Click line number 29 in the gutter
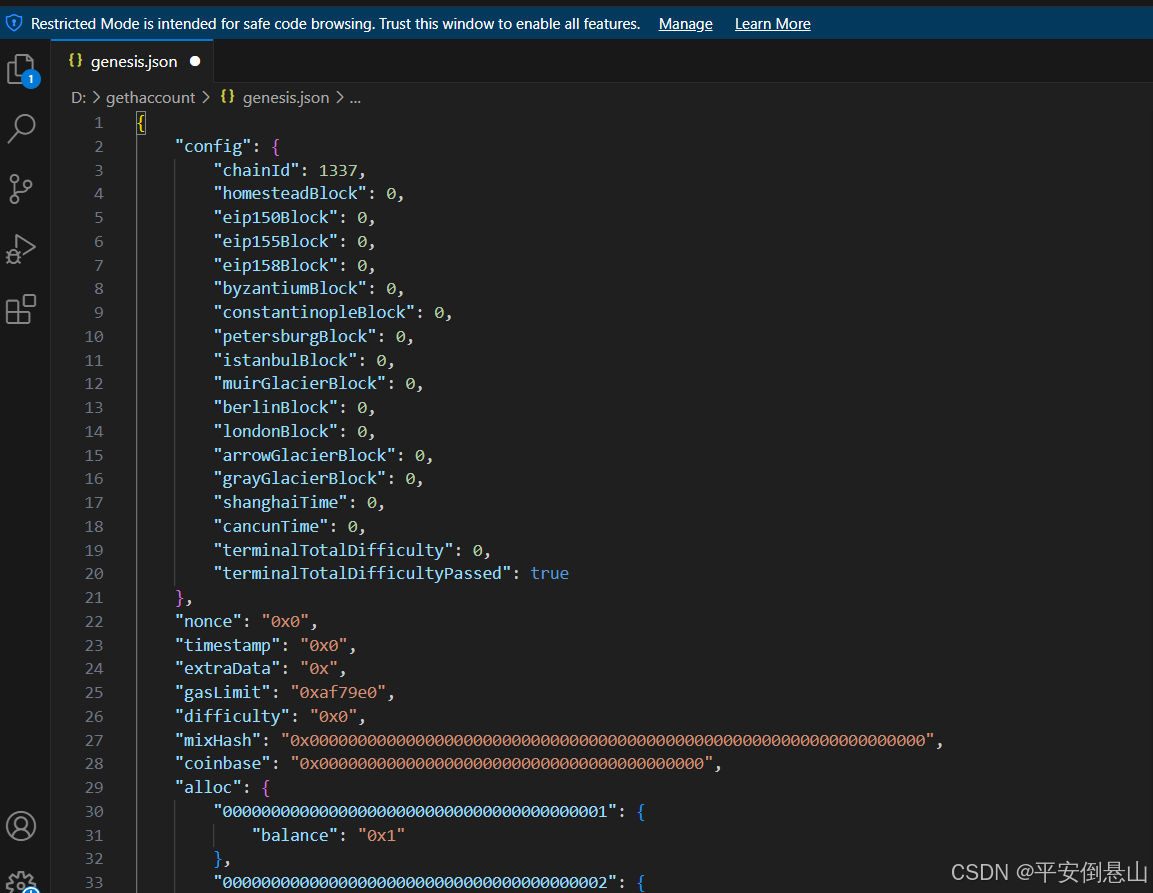The image size is (1153, 893). (x=94, y=787)
